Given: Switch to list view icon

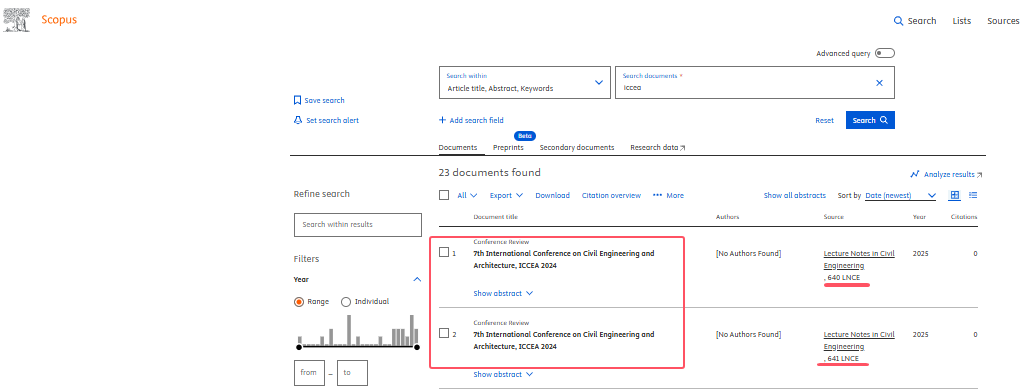Looking at the screenshot, I should click(973, 195).
